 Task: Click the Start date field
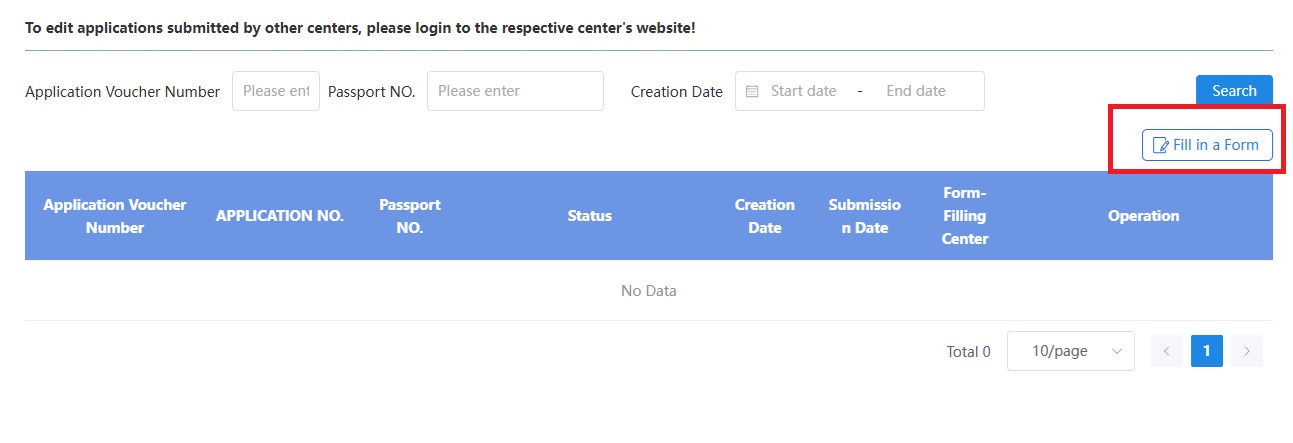[x=804, y=91]
